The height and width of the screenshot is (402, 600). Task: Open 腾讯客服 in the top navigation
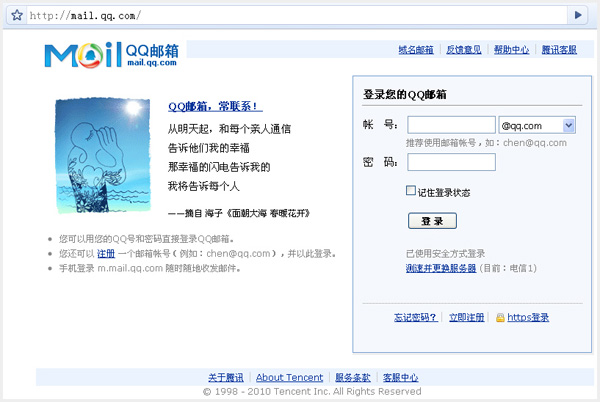pos(559,50)
